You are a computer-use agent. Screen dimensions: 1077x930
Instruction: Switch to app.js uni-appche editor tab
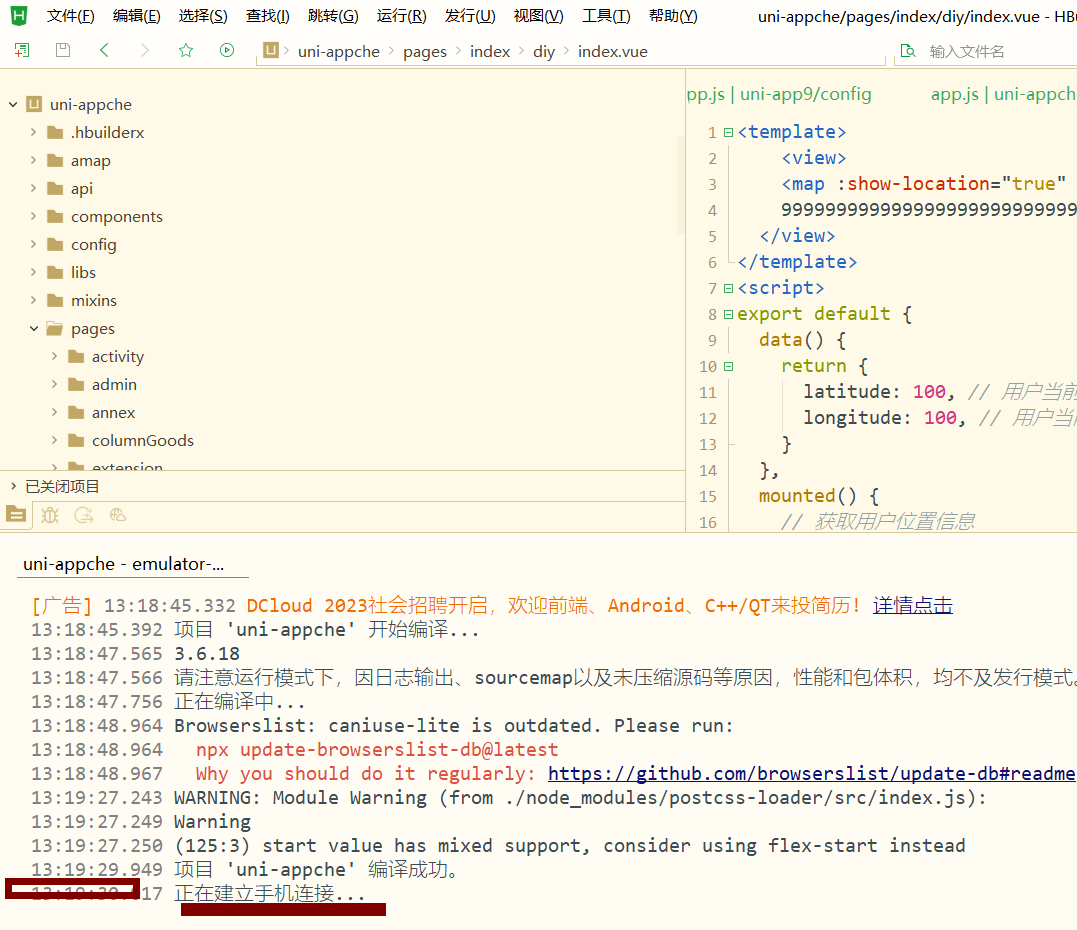point(1004,94)
